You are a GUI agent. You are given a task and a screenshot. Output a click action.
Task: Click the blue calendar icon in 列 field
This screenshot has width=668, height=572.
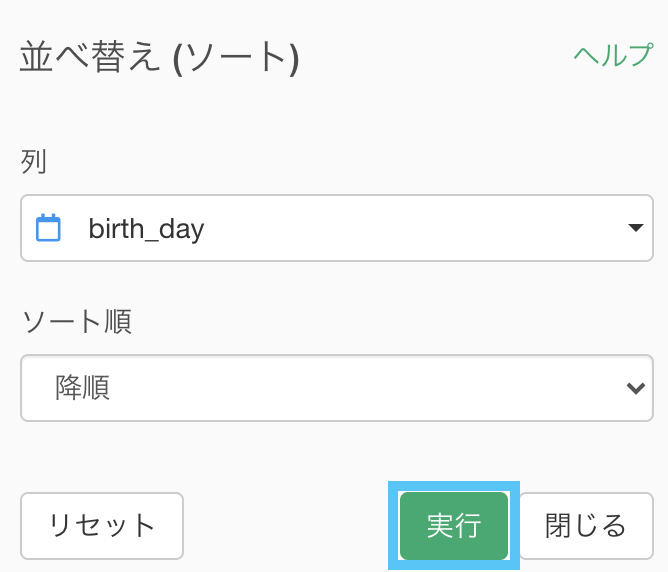48,228
